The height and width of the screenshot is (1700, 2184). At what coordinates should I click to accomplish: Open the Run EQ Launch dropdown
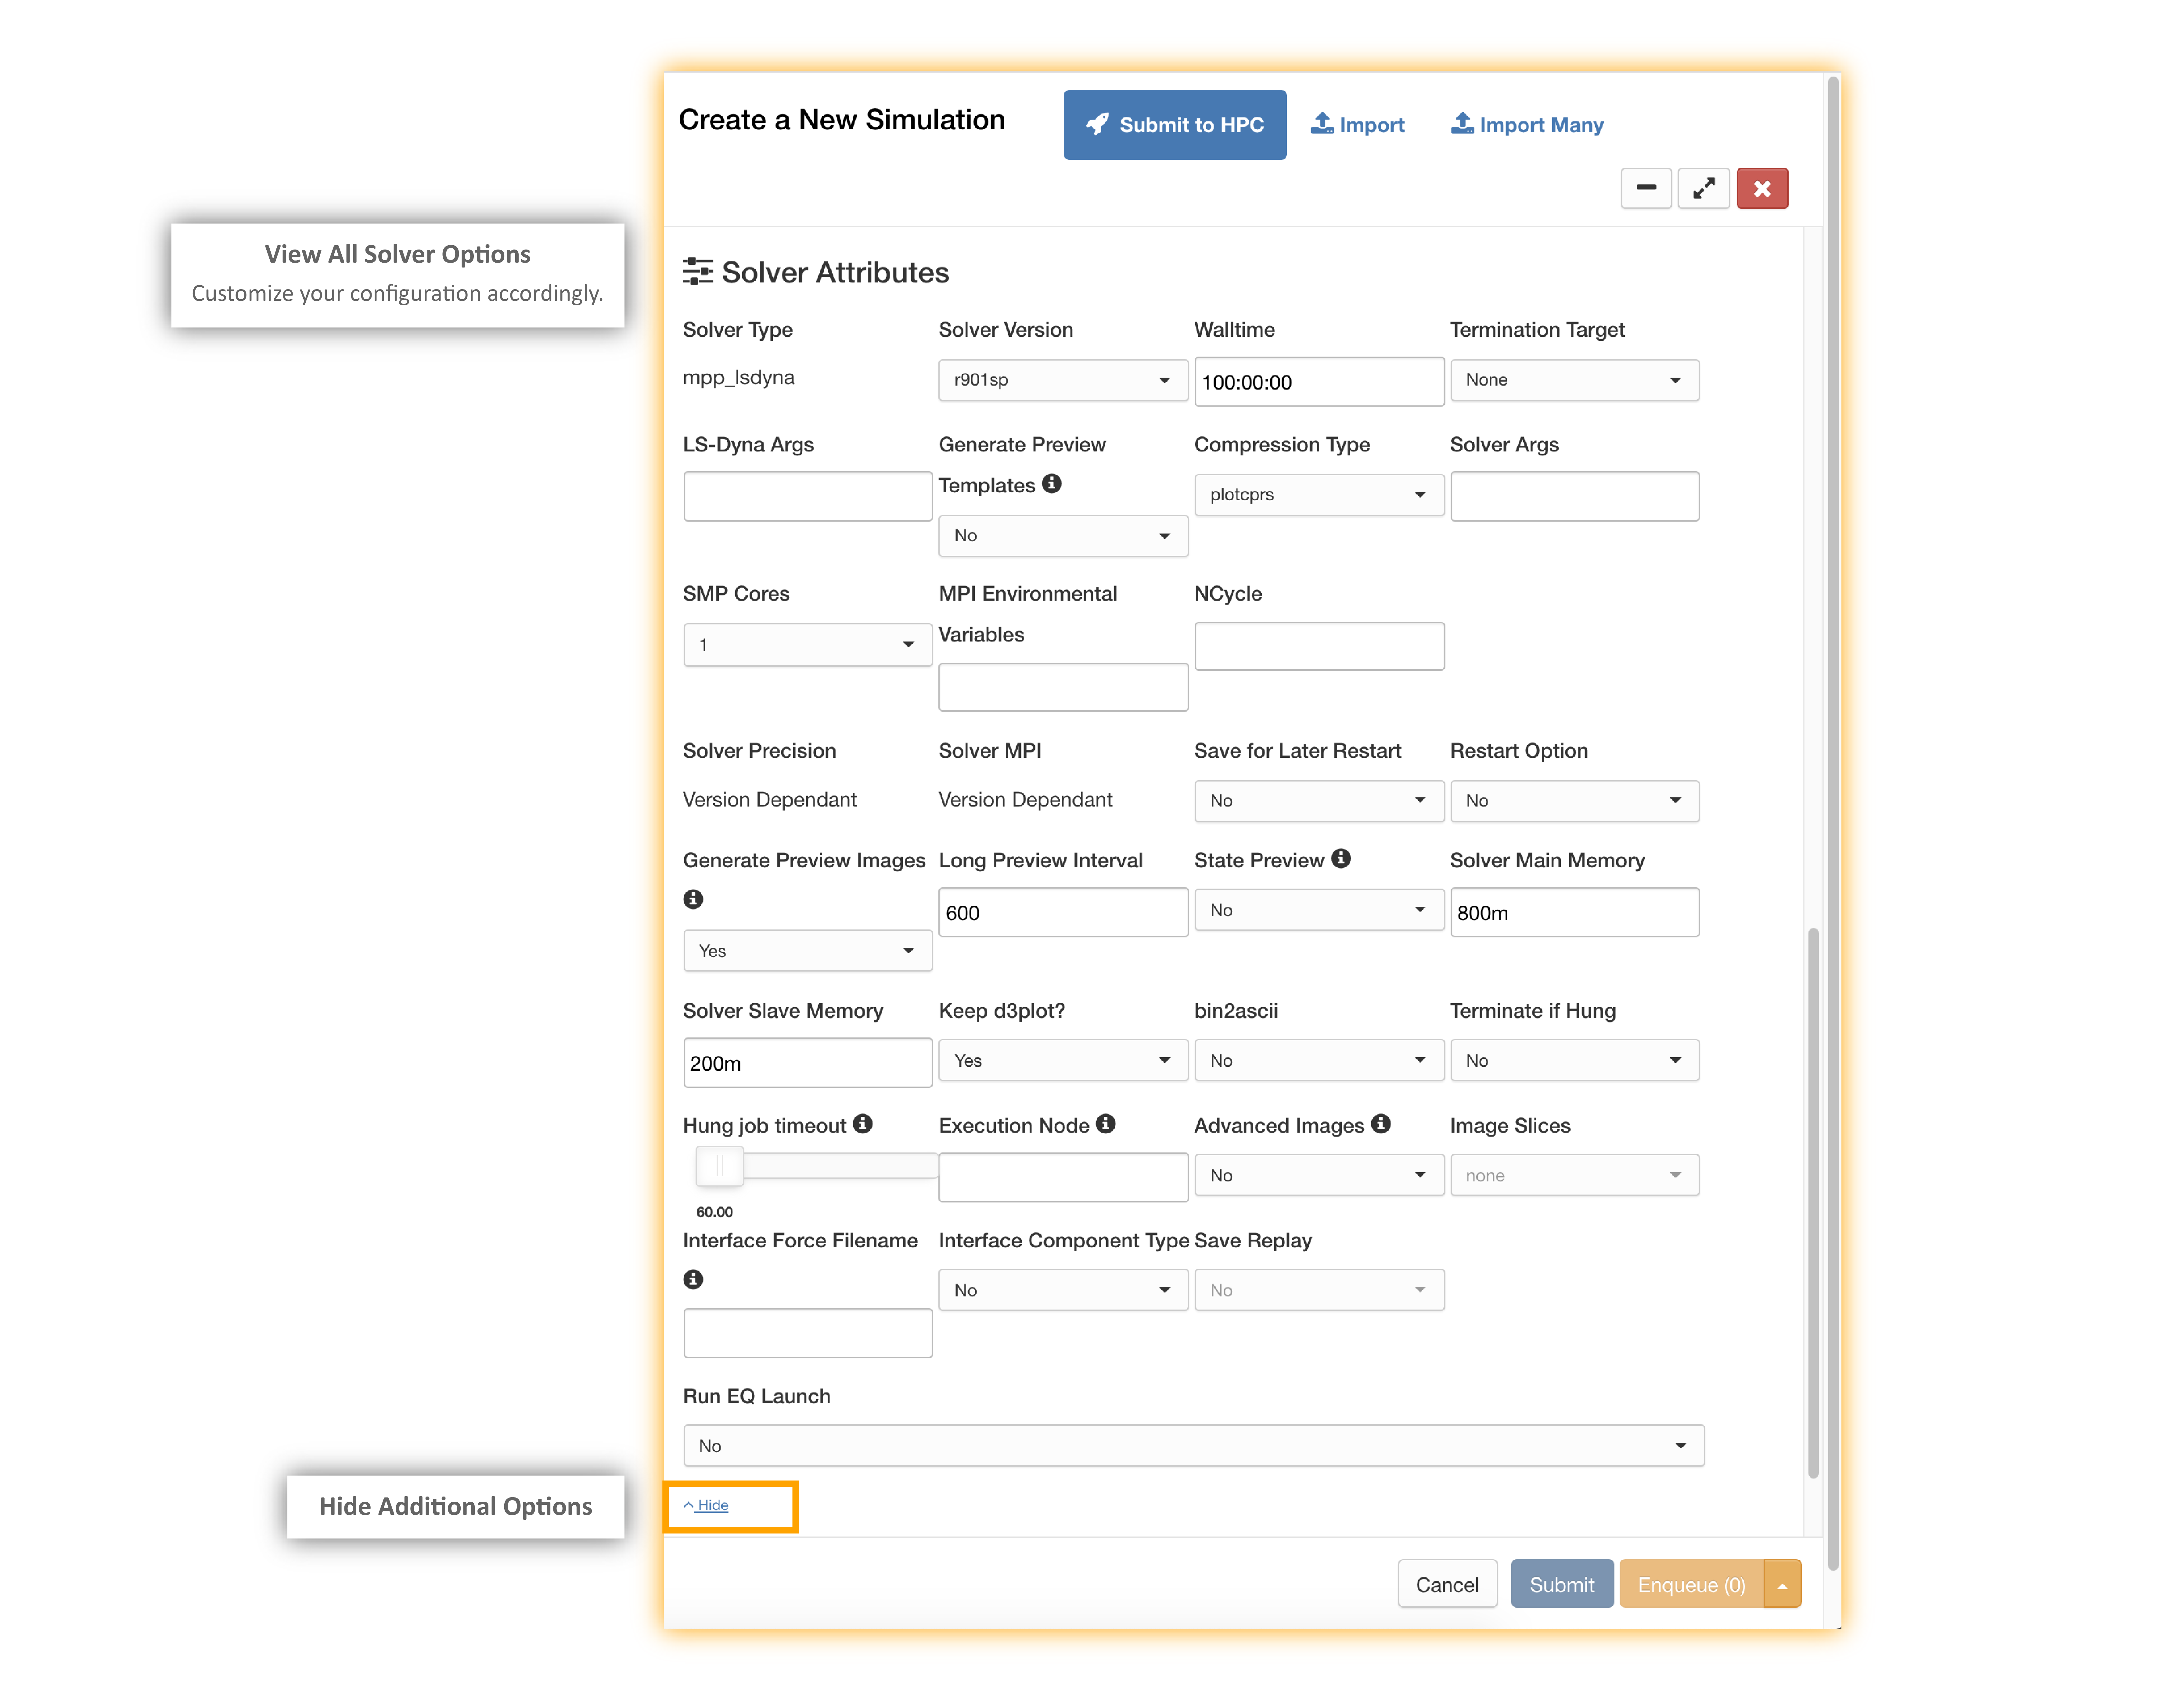[1194, 1446]
